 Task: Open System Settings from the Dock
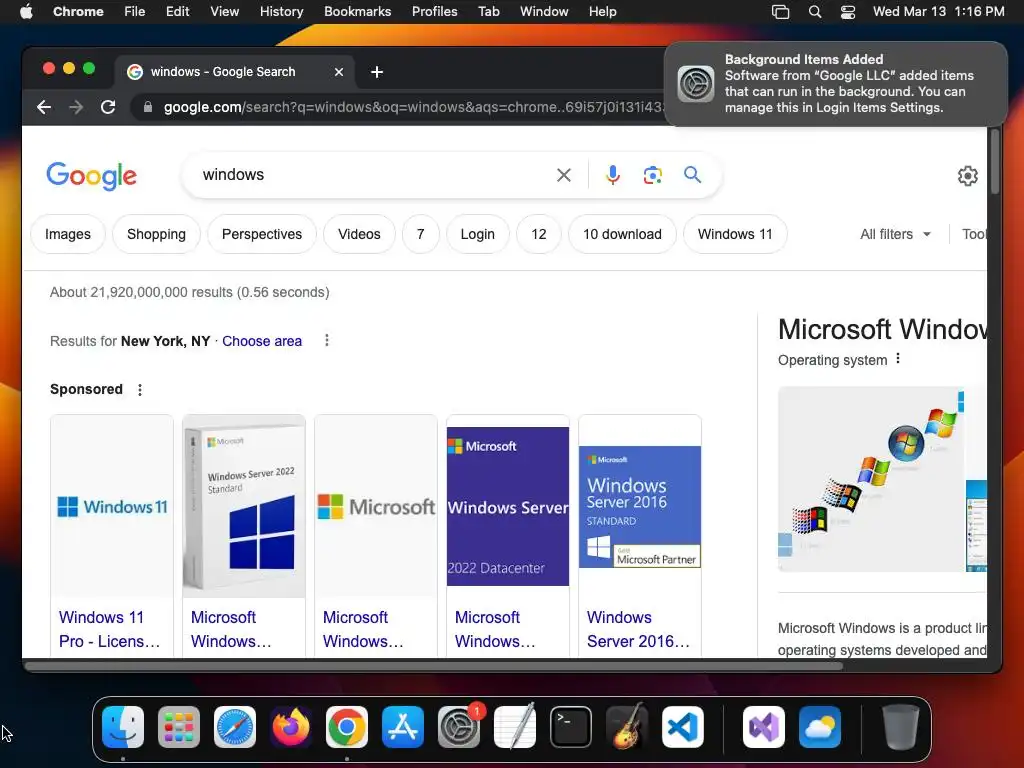pyautogui.click(x=459, y=727)
